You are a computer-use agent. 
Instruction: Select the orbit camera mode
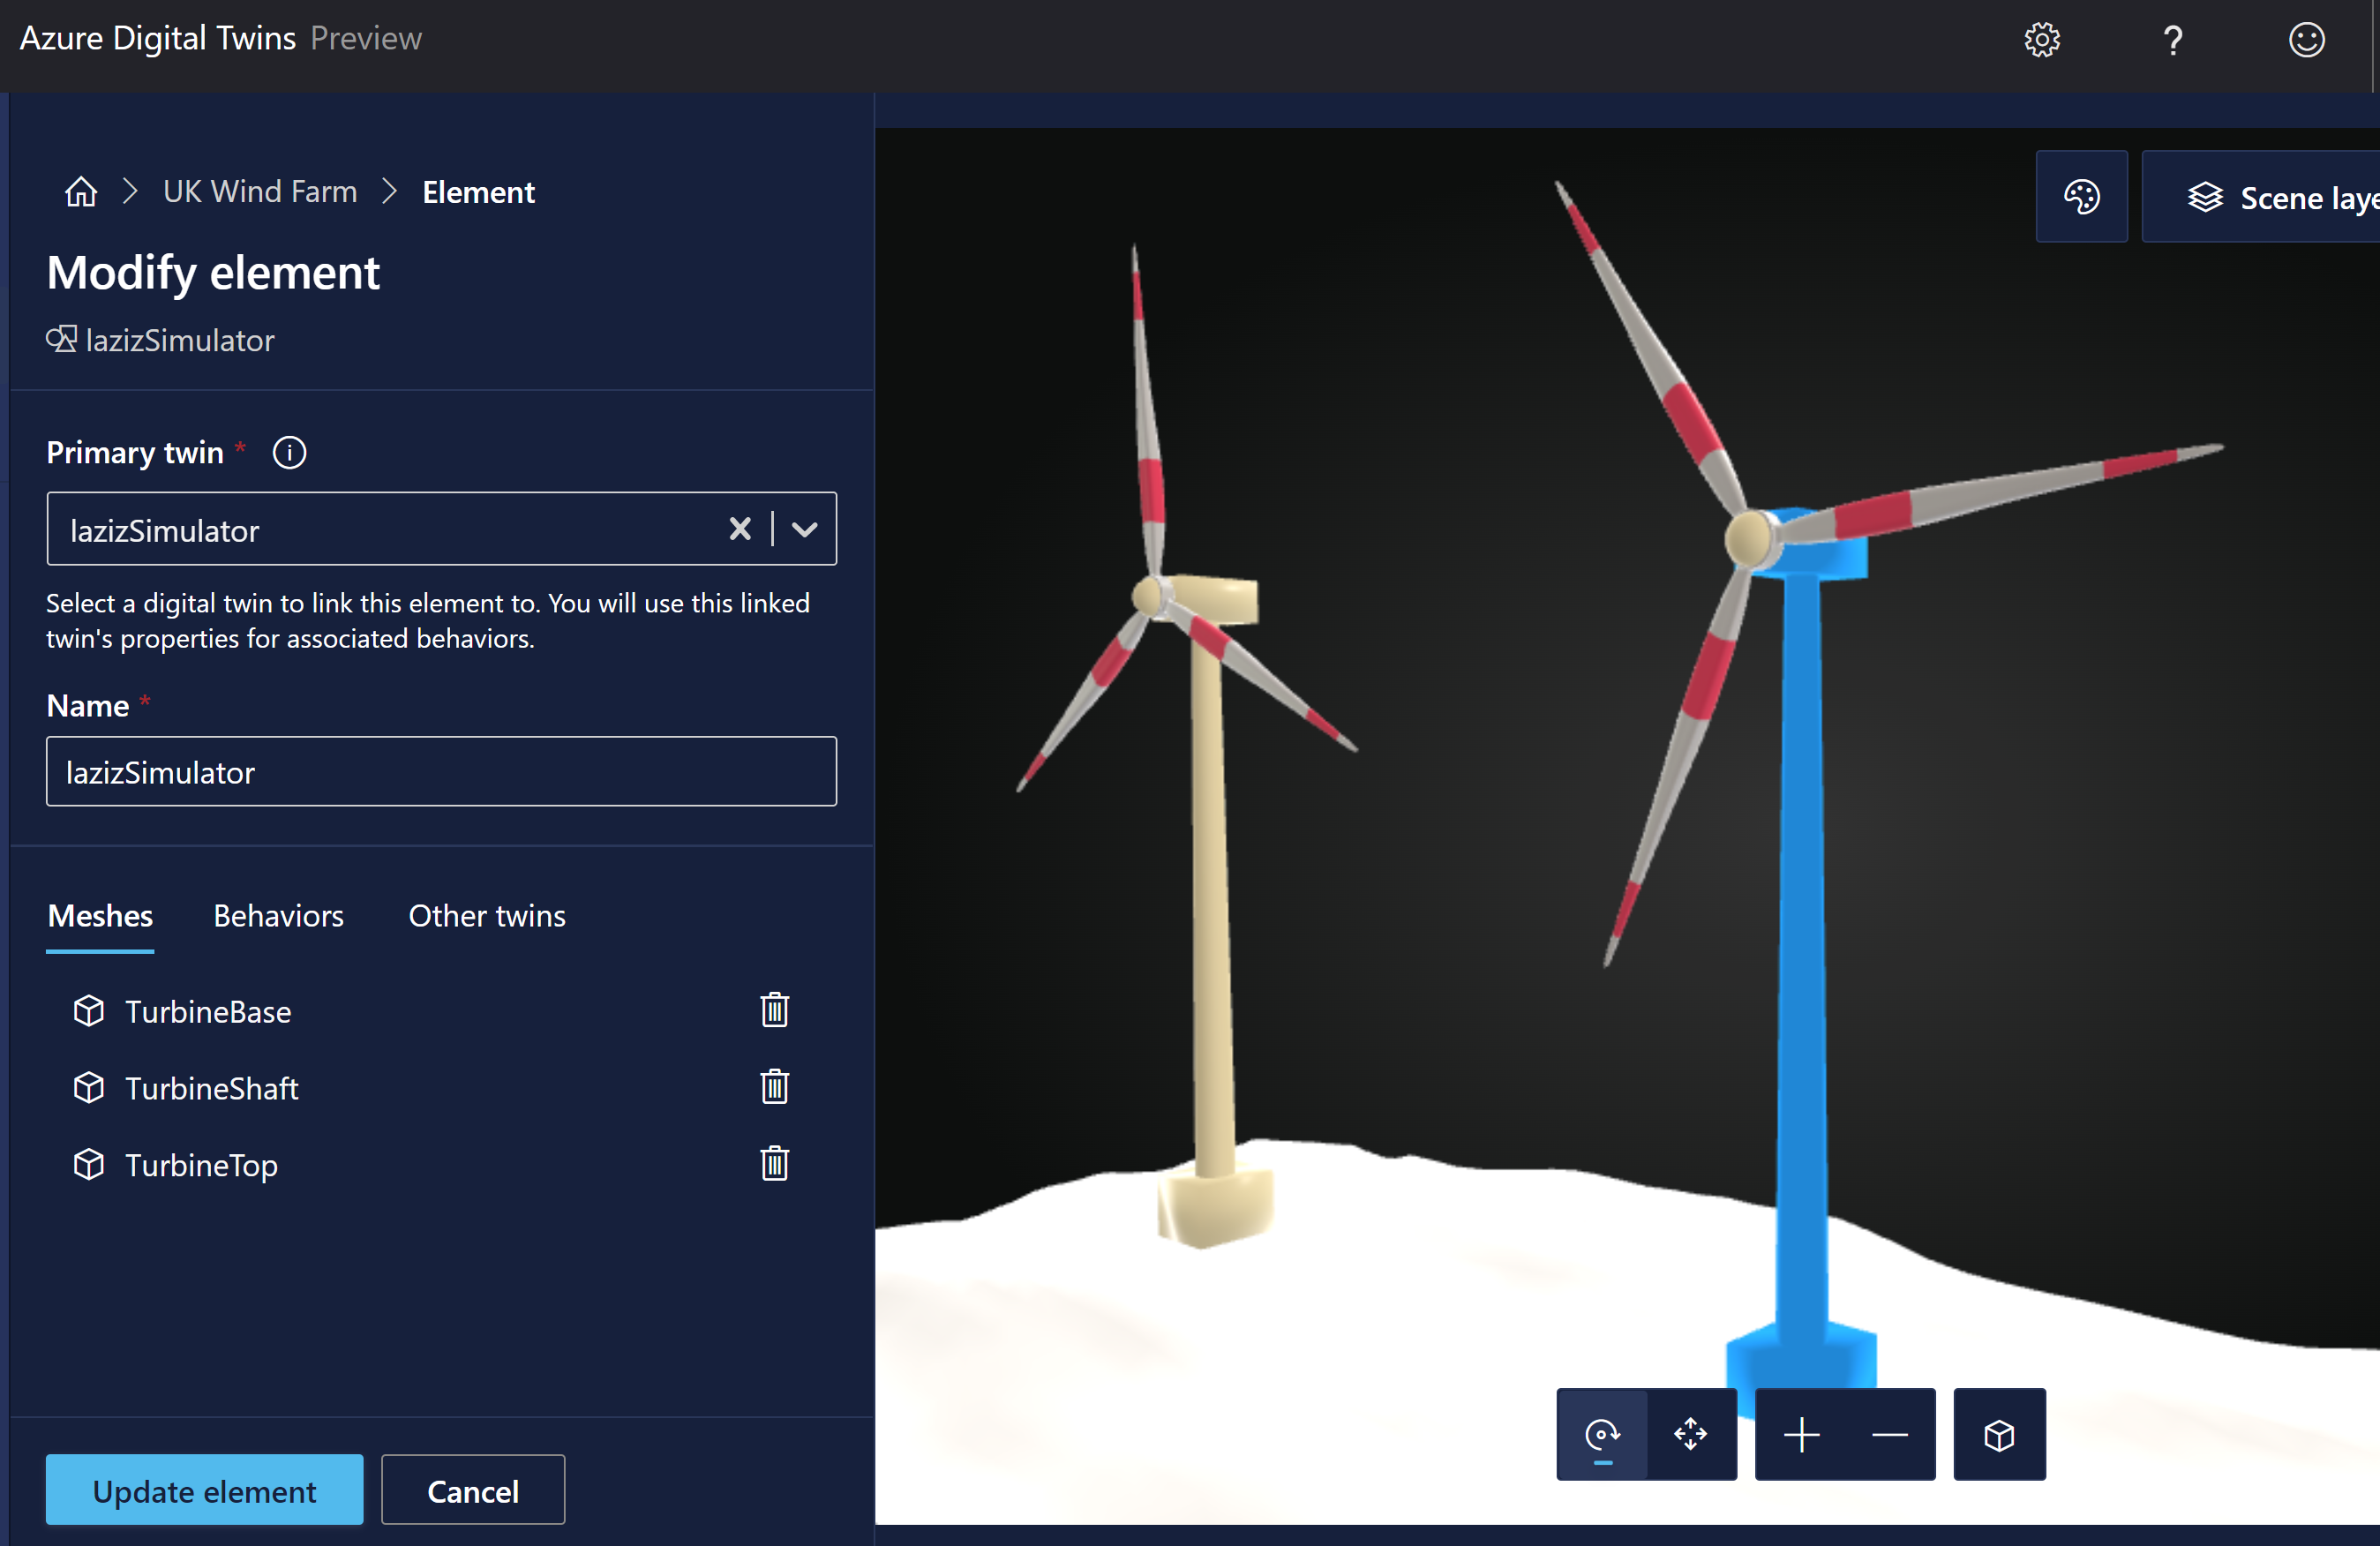[x=1602, y=1434]
